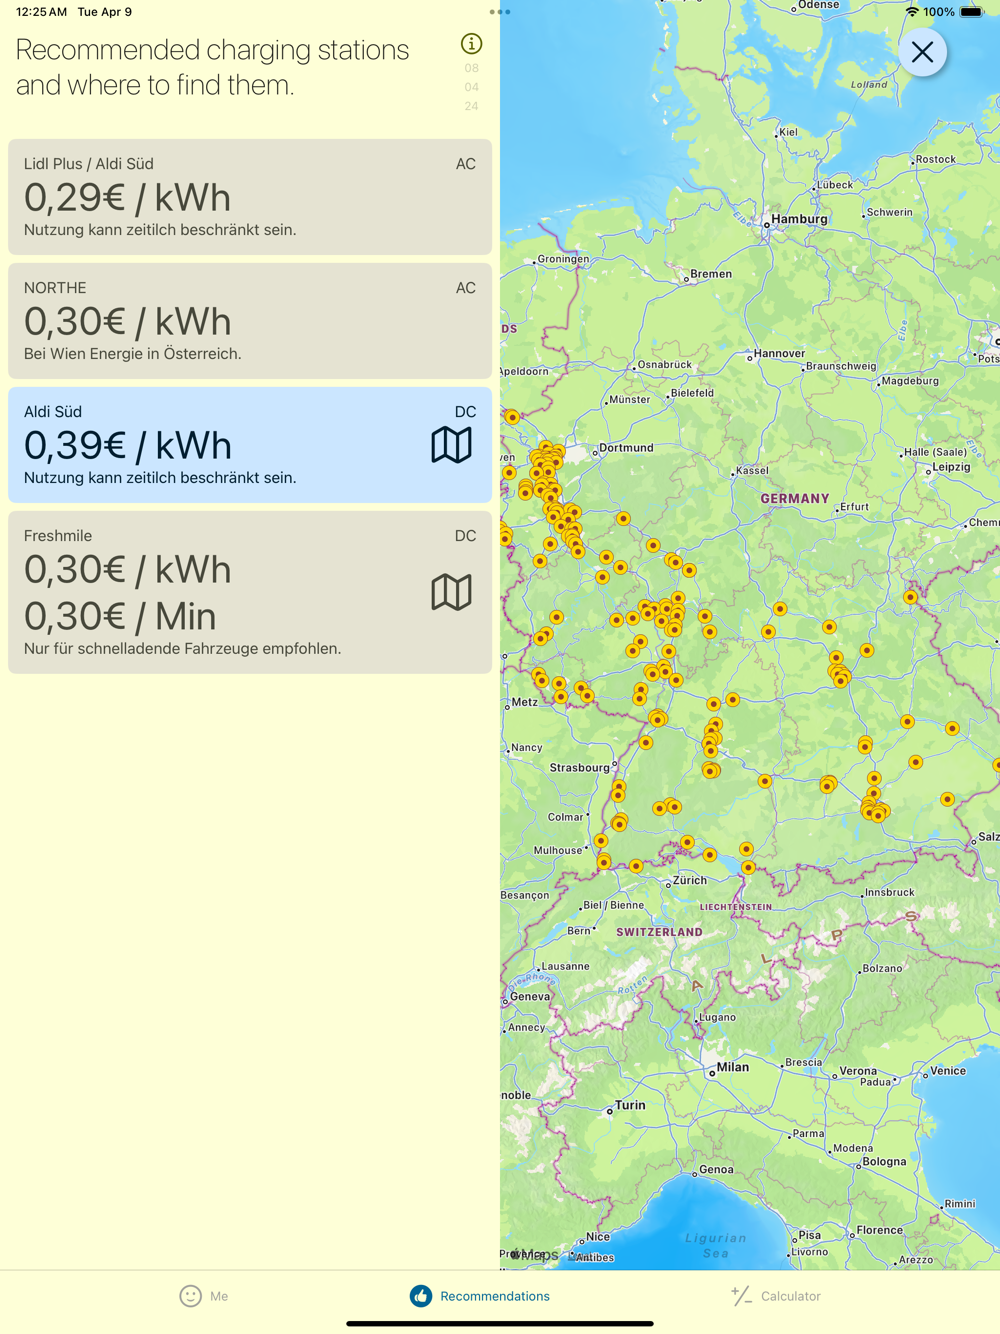Tap the Strasbourg city label
The image size is (1000, 1334).
579,768
